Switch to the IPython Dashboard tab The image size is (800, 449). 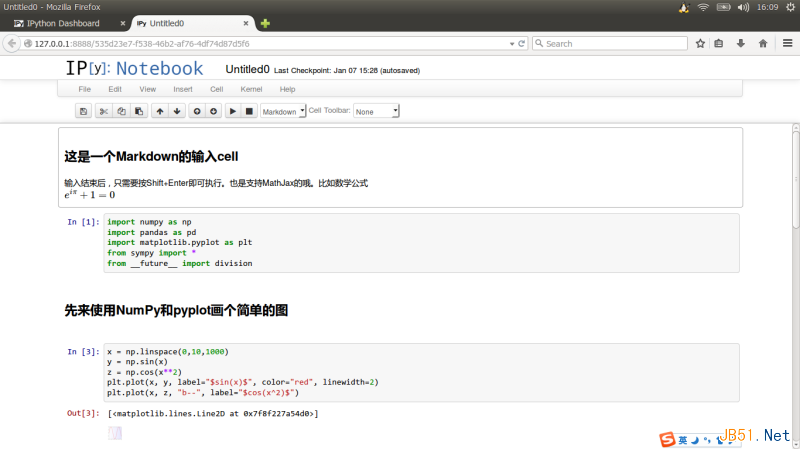pyautogui.click(x=64, y=23)
